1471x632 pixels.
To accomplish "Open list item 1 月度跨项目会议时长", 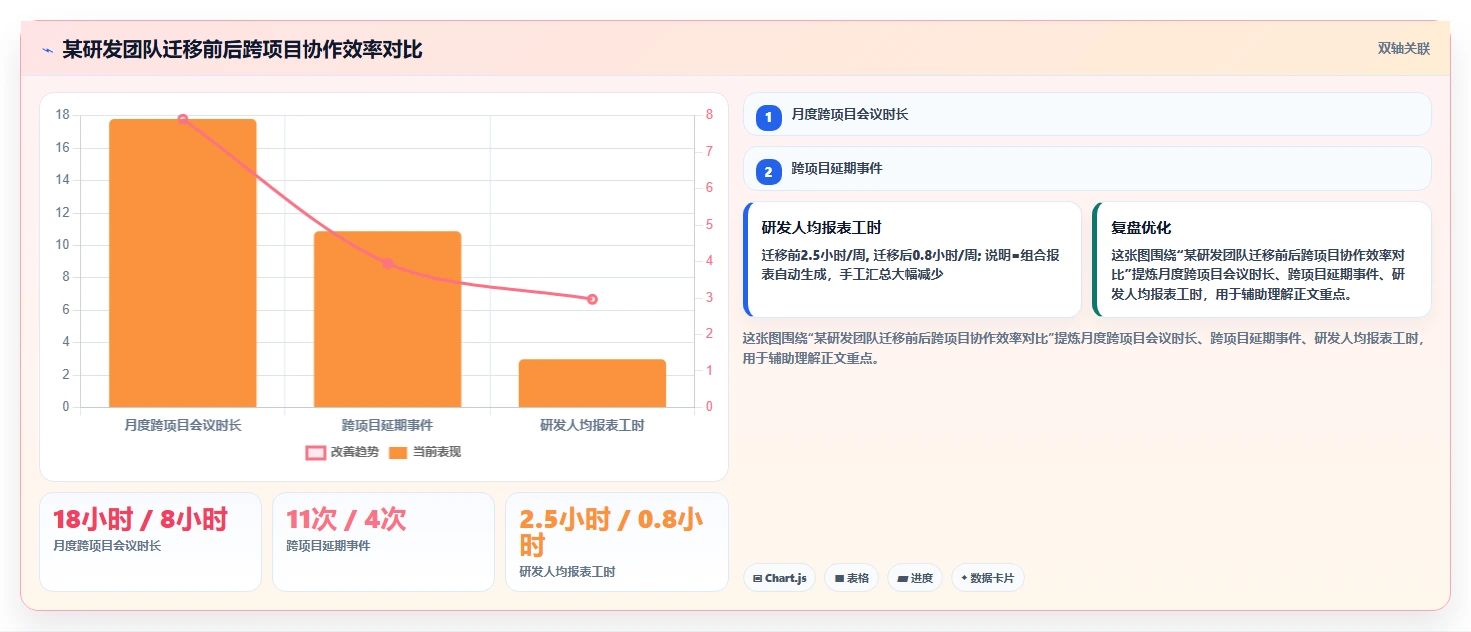I will pos(1087,114).
